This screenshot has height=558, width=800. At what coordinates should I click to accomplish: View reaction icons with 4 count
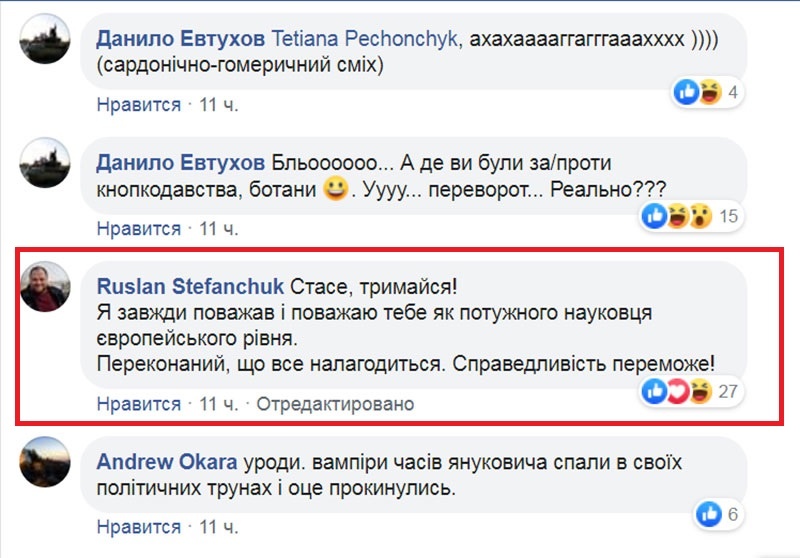pos(698,93)
